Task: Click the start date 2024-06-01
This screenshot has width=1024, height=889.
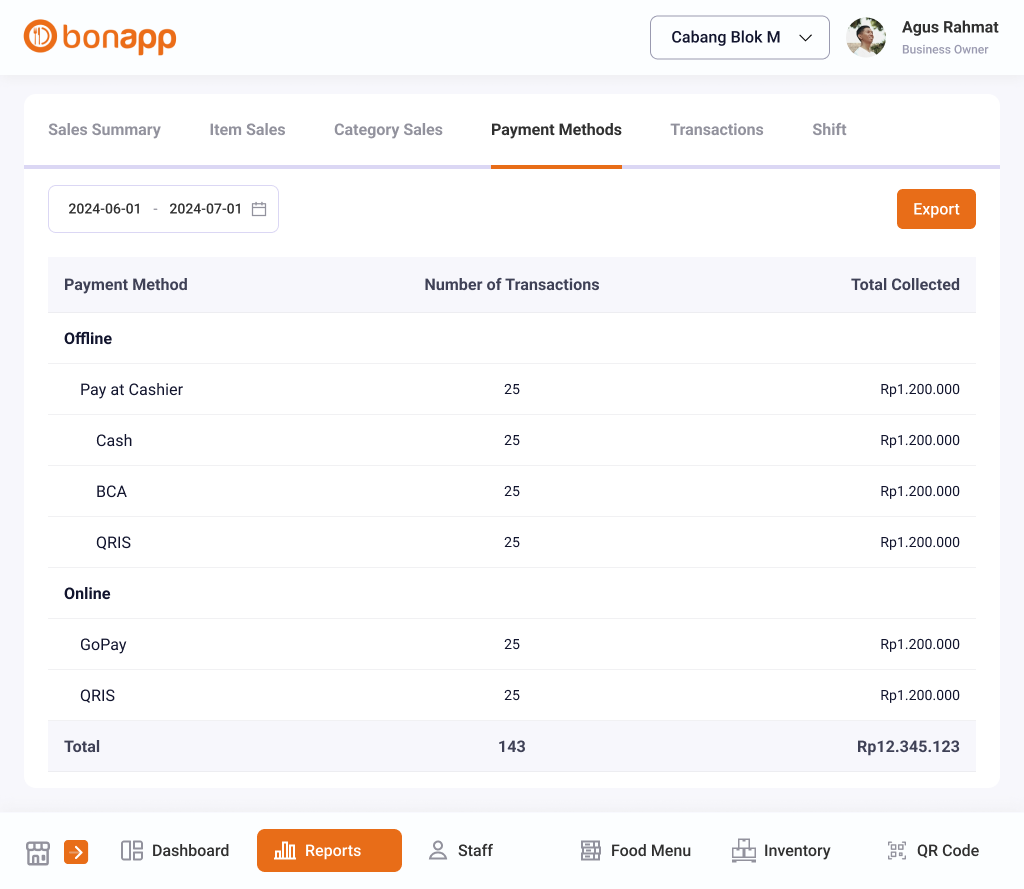Action: 104,209
